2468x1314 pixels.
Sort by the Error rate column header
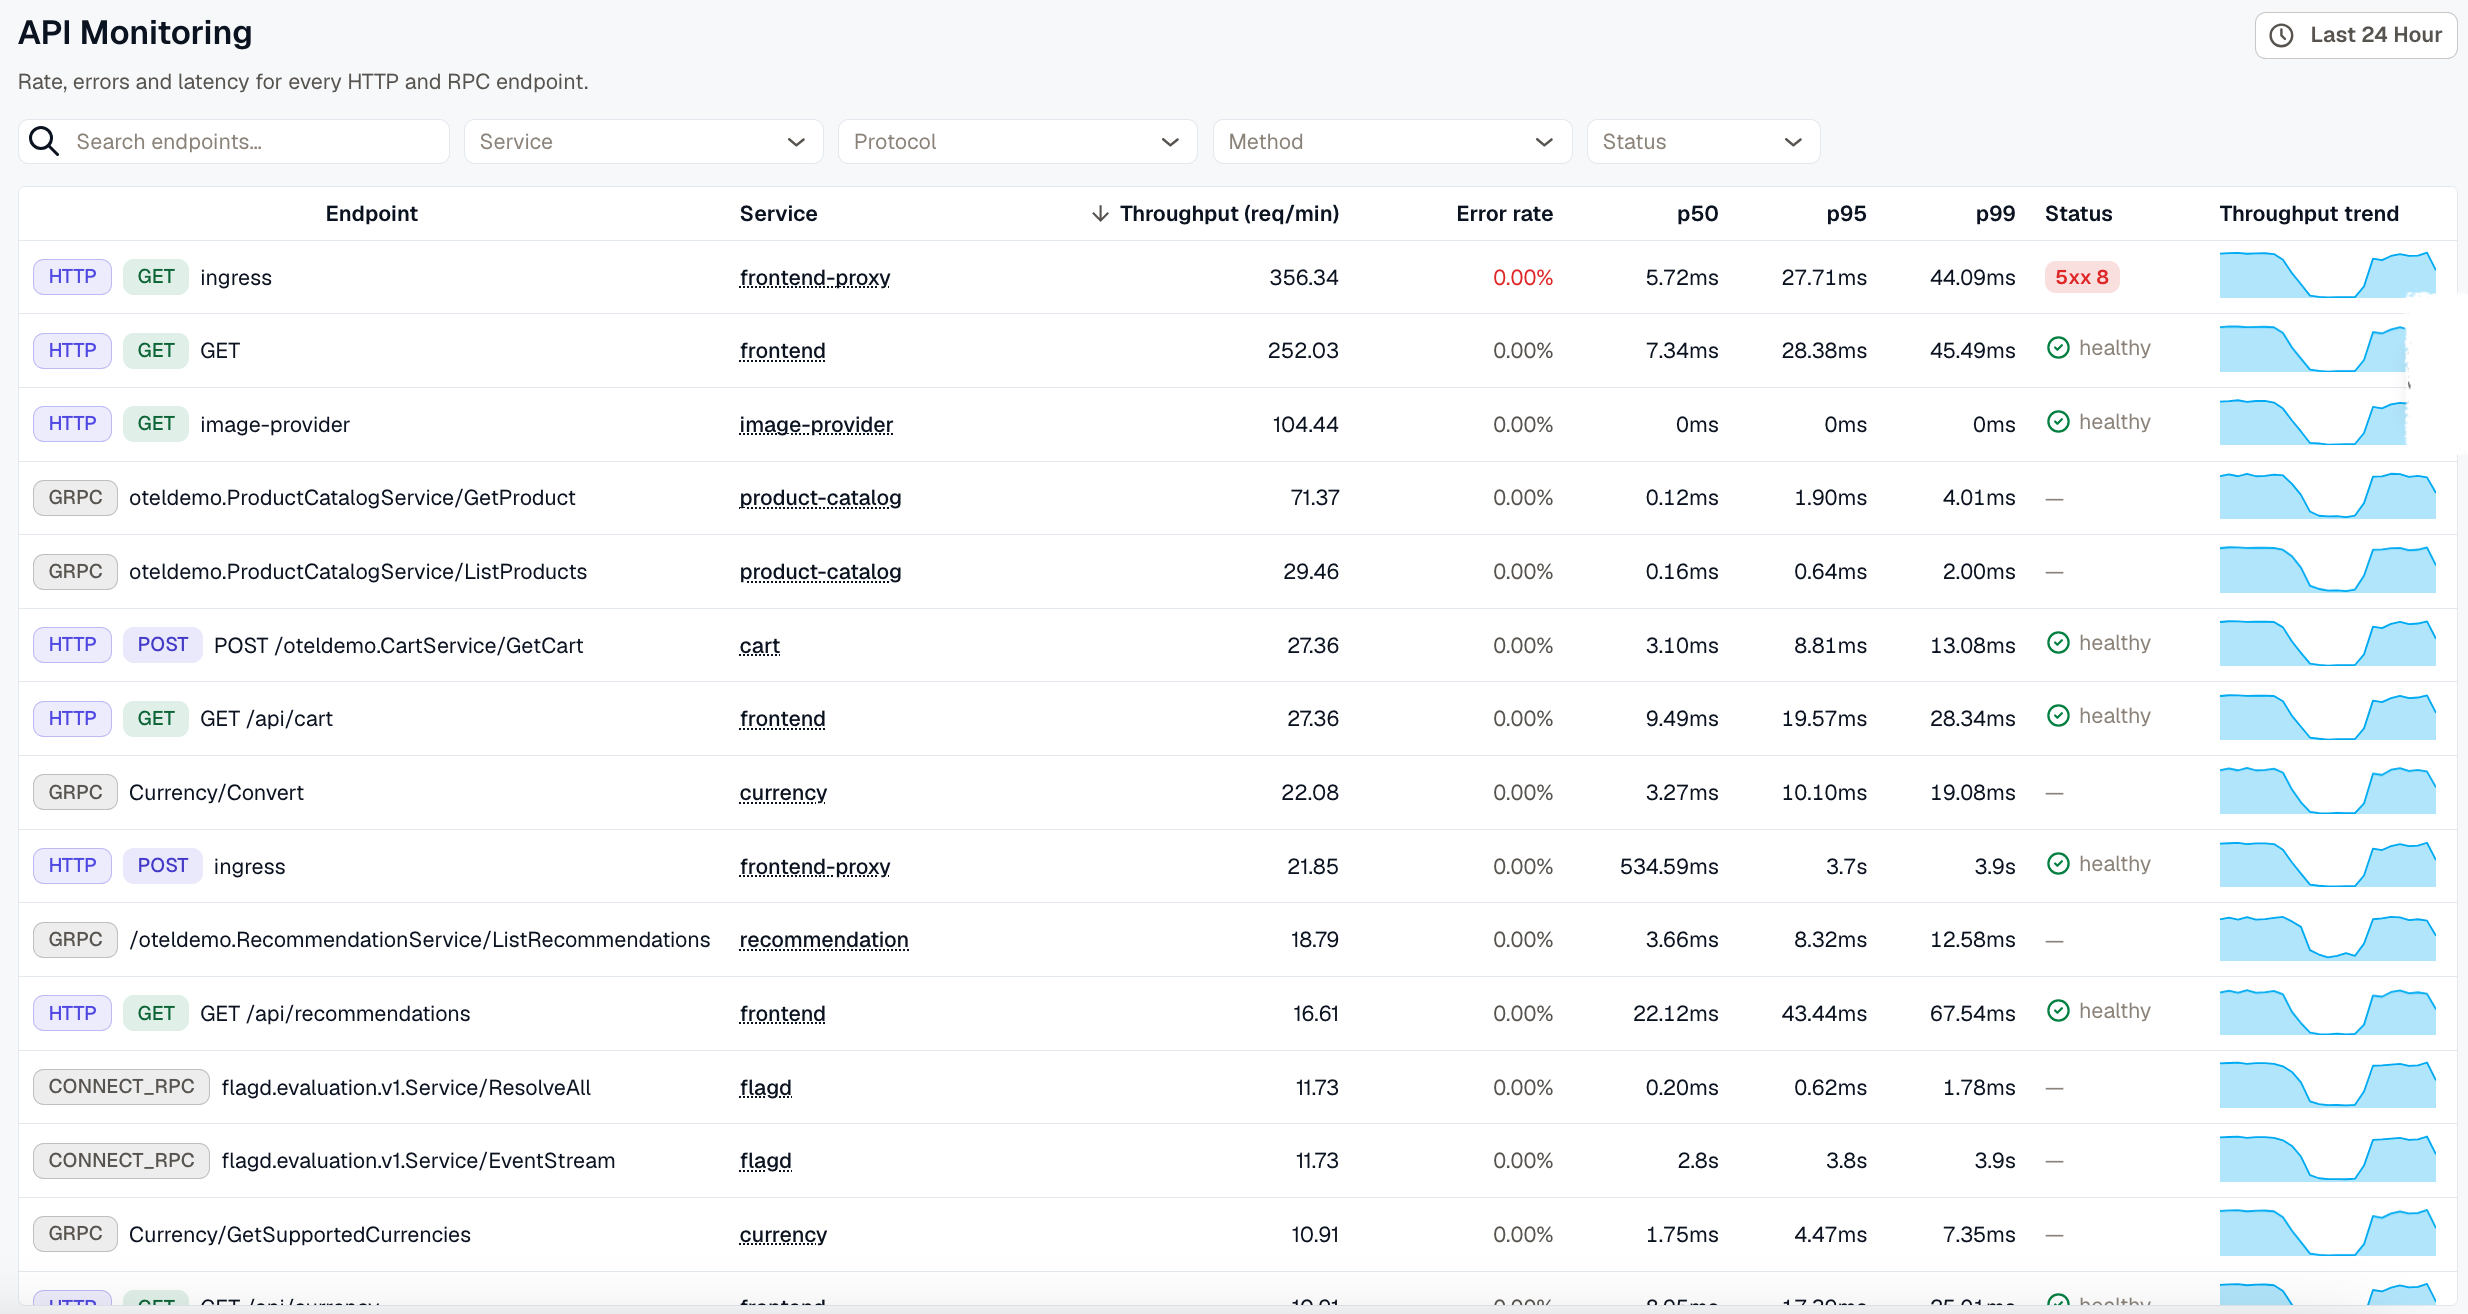1504,213
